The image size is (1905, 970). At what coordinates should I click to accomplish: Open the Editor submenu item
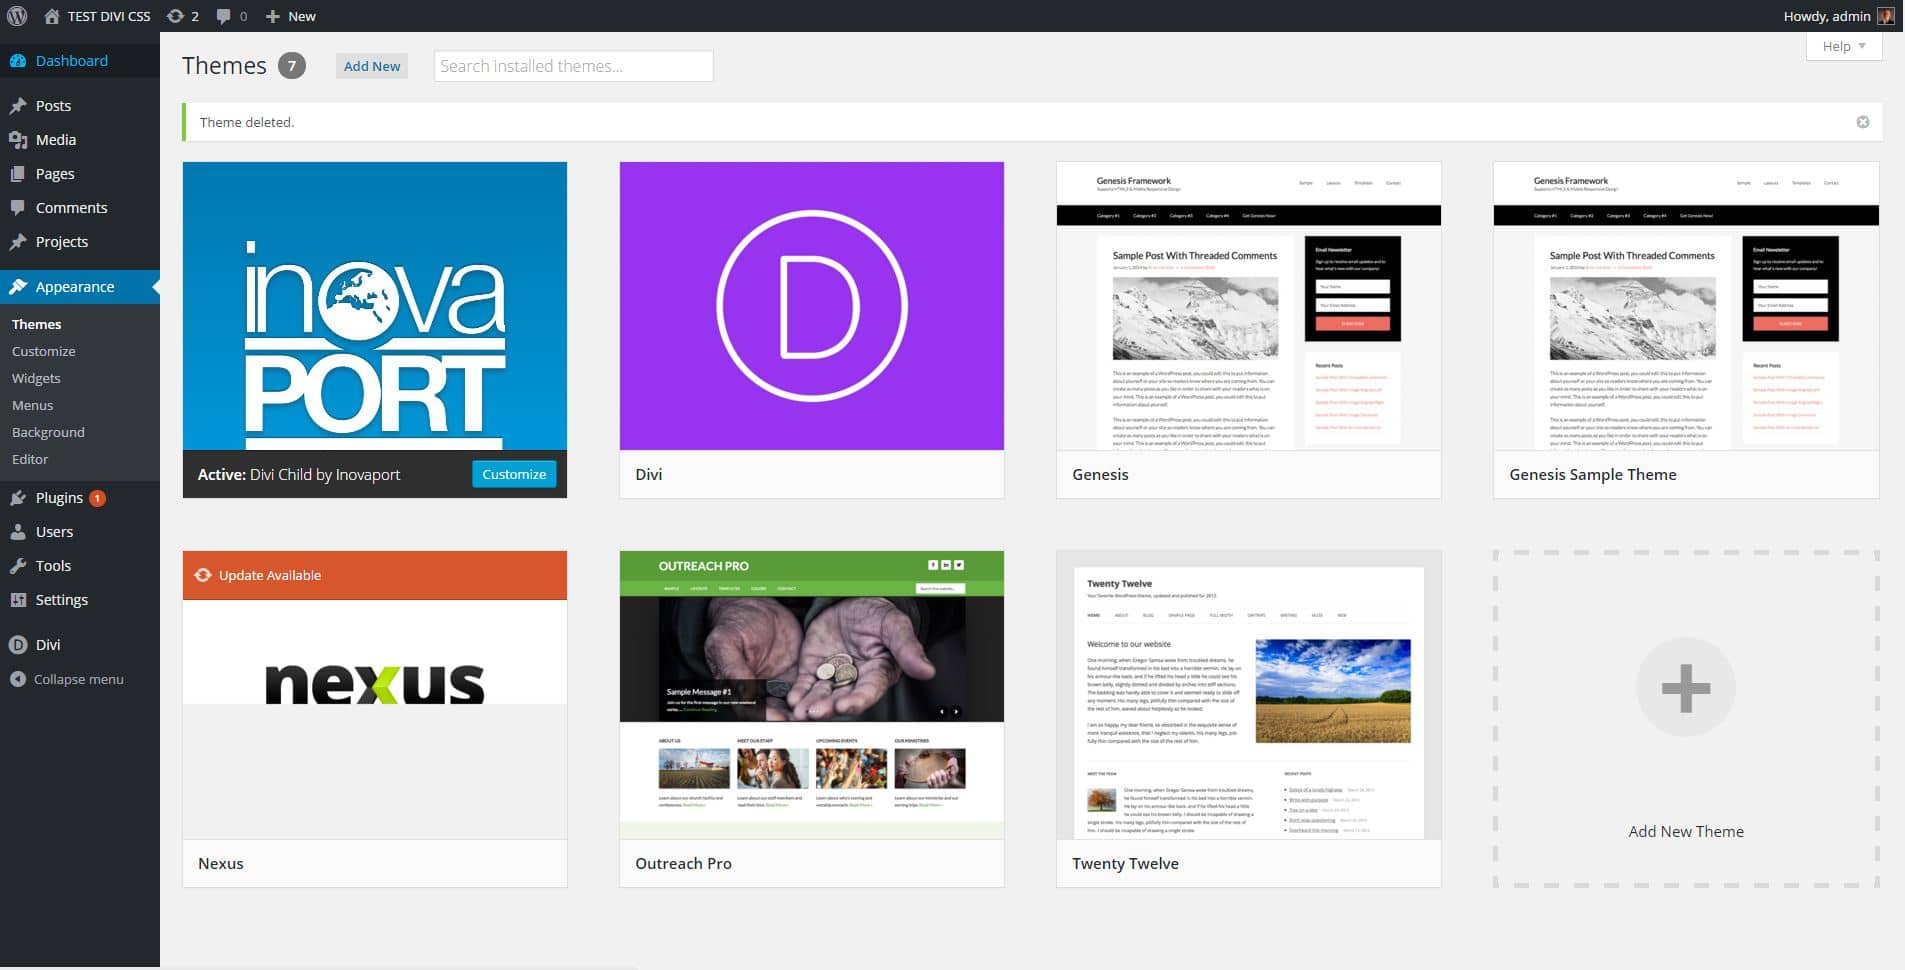click(x=30, y=459)
